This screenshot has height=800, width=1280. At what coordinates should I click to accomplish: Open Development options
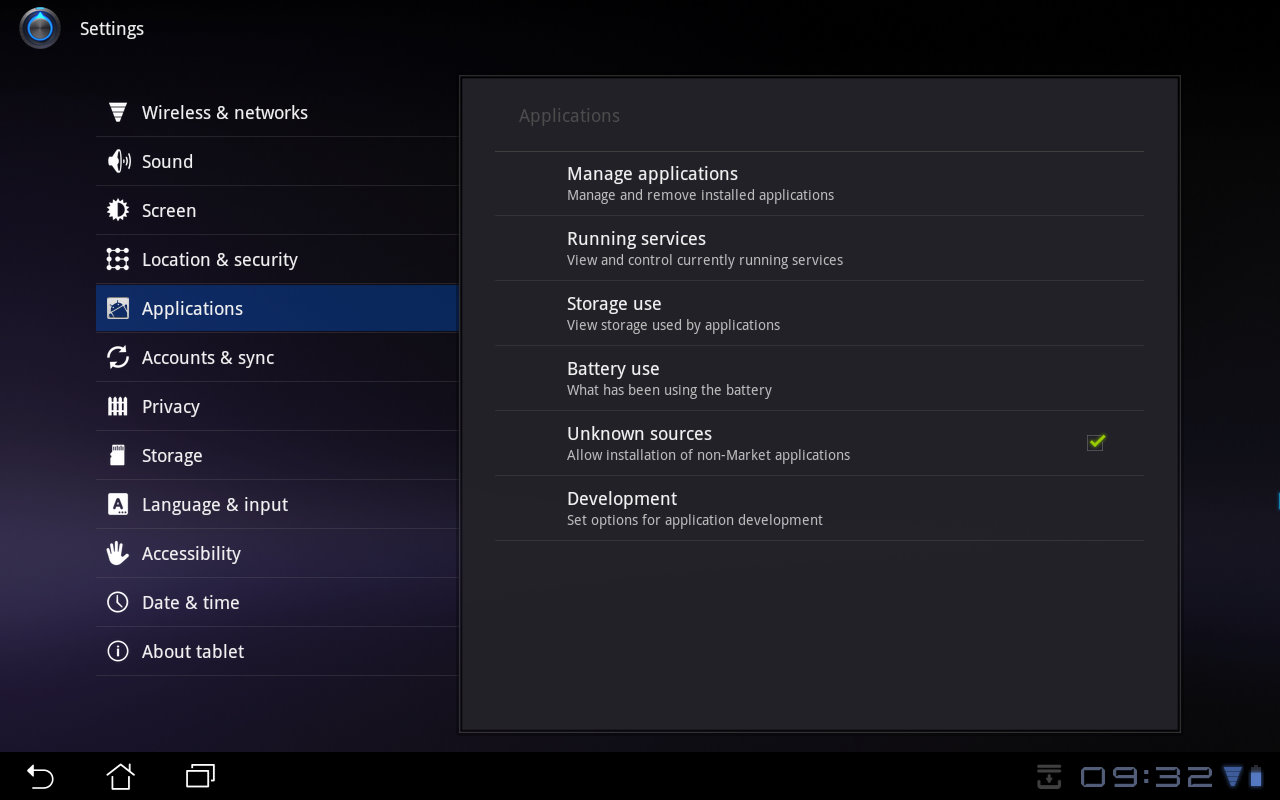819,509
